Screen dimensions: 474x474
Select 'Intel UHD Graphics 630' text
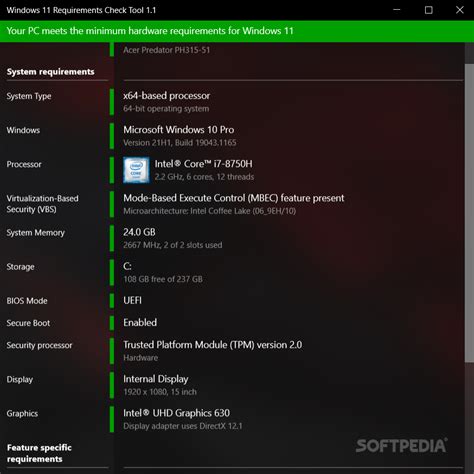coord(176,413)
